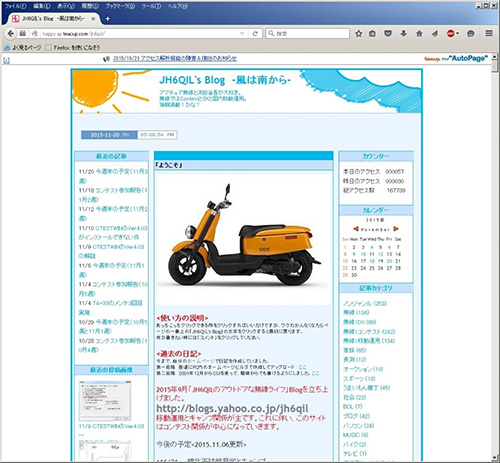Open the Firefox hamburger menu
Viewport: 500px width, 463px height.
tap(489, 33)
